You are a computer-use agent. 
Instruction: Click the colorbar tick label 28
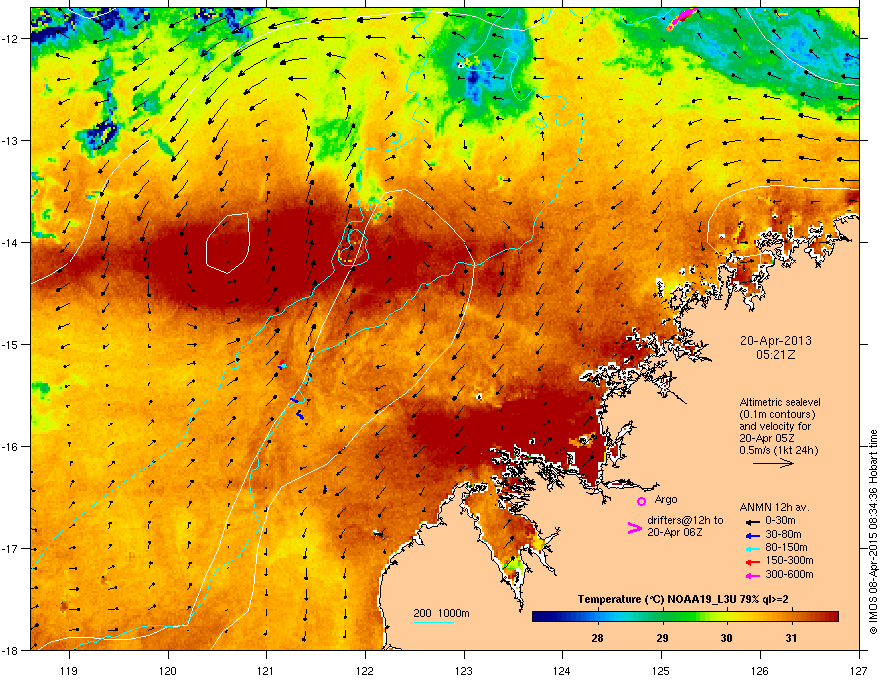(x=597, y=638)
